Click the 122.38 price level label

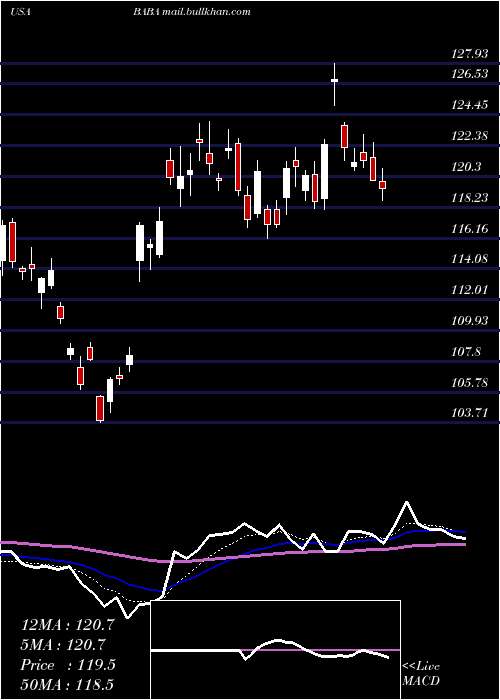coord(470,136)
